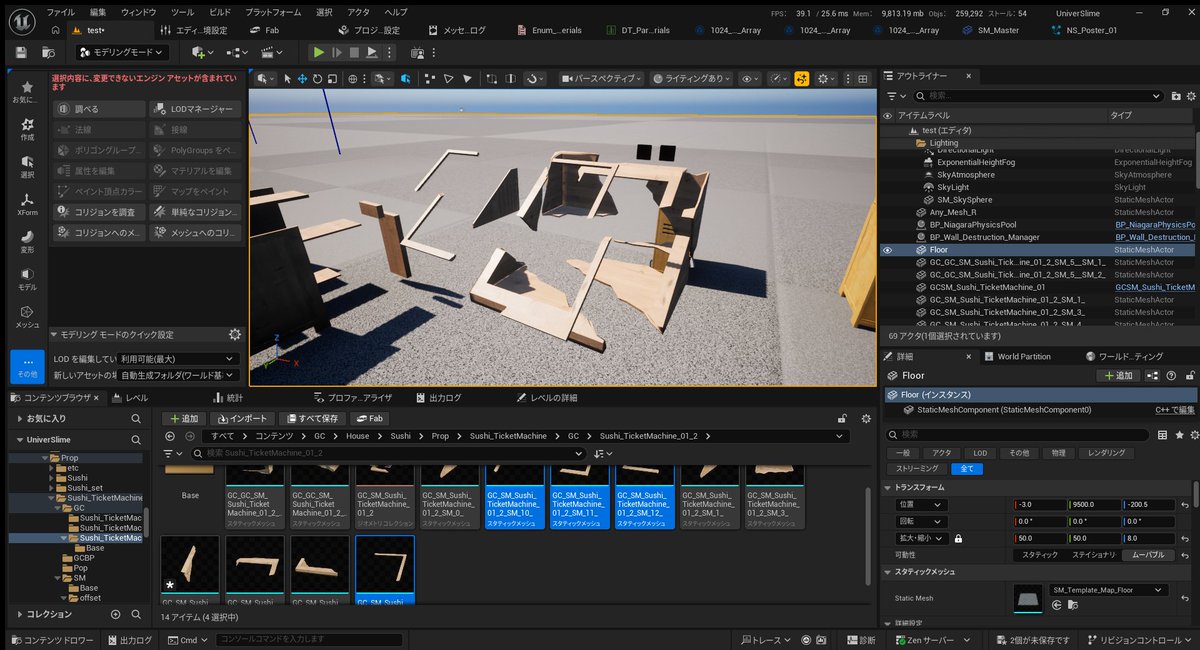Open the パースペクティブ viewport dropdown
Image resolution: width=1200 pixels, height=650 pixels.
tap(602, 78)
